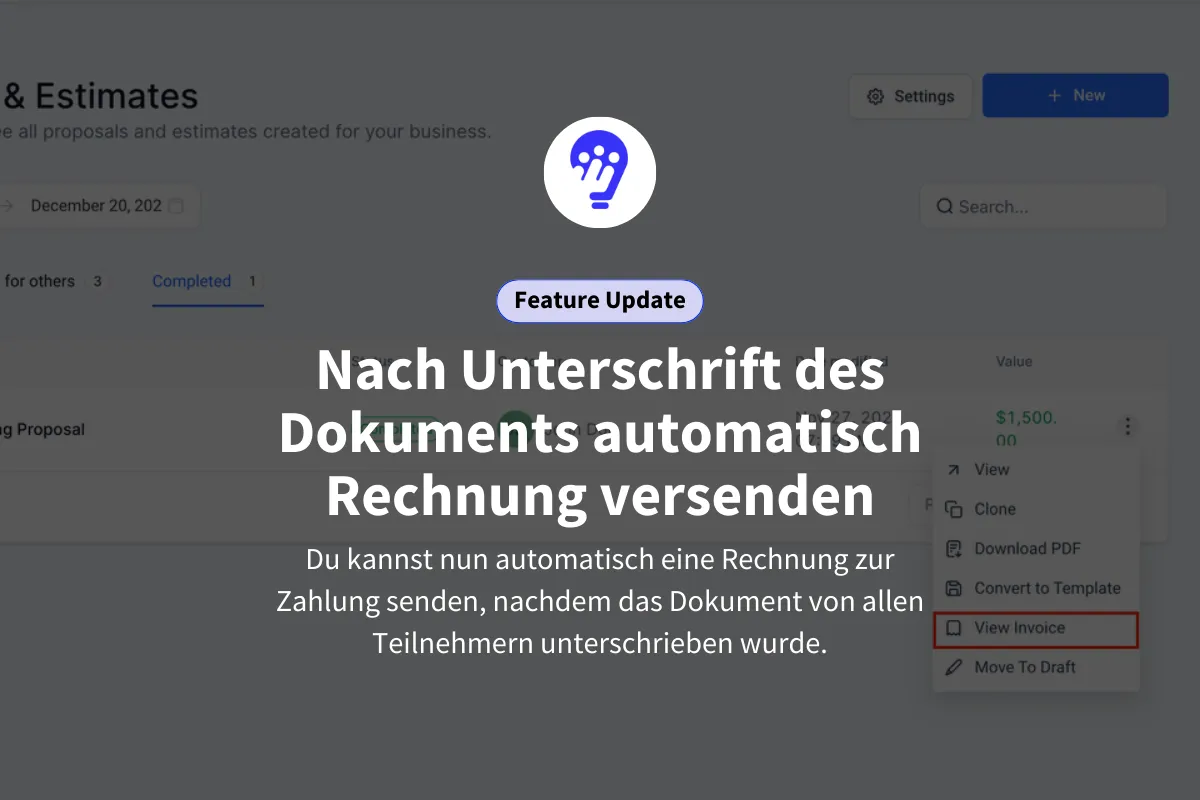
Task: Select Download PDF menu entry
Action: tap(1036, 549)
